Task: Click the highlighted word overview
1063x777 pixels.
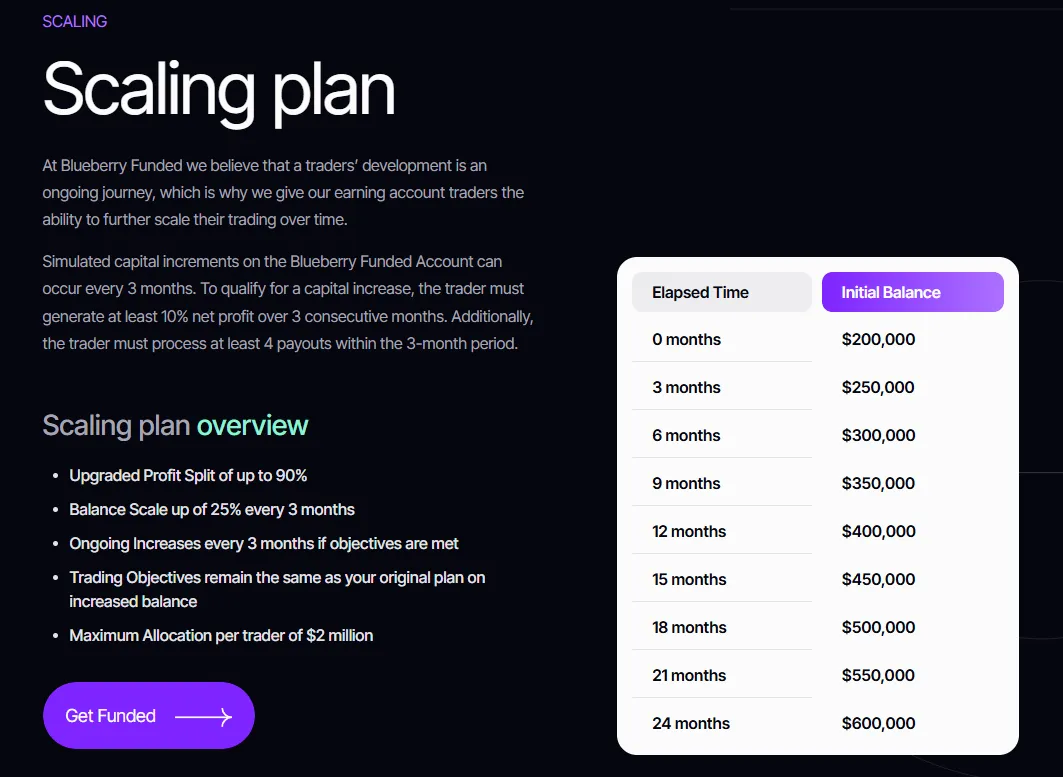Action: click(x=253, y=425)
